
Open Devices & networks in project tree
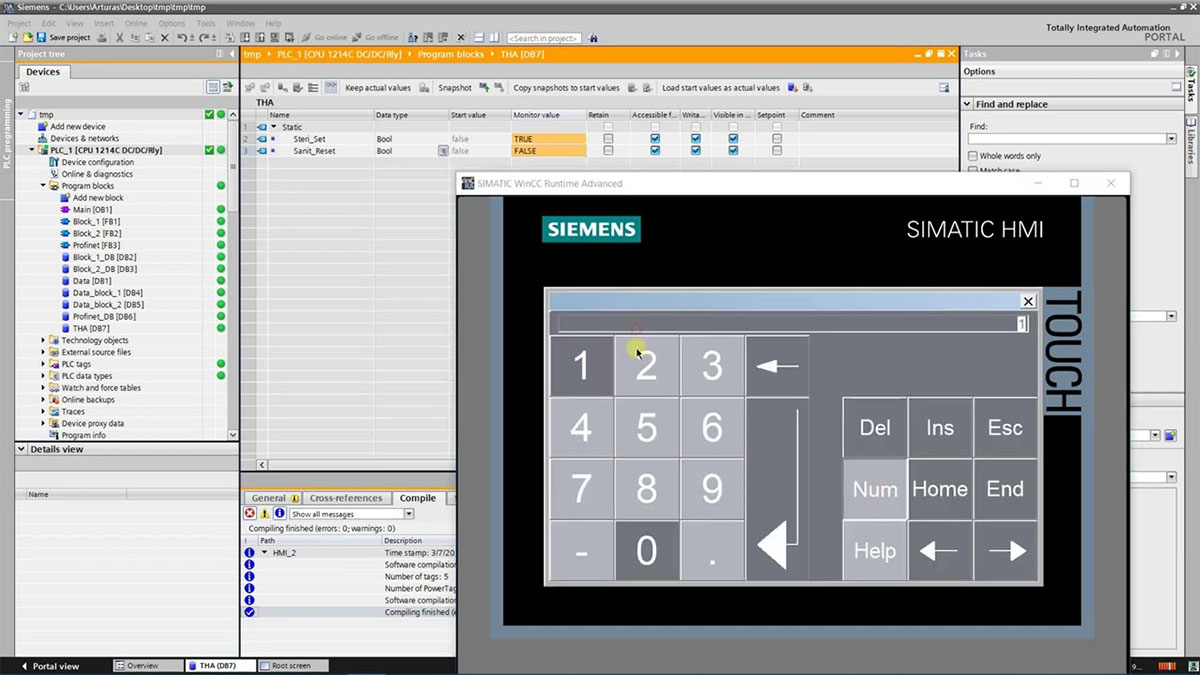click(84, 138)
